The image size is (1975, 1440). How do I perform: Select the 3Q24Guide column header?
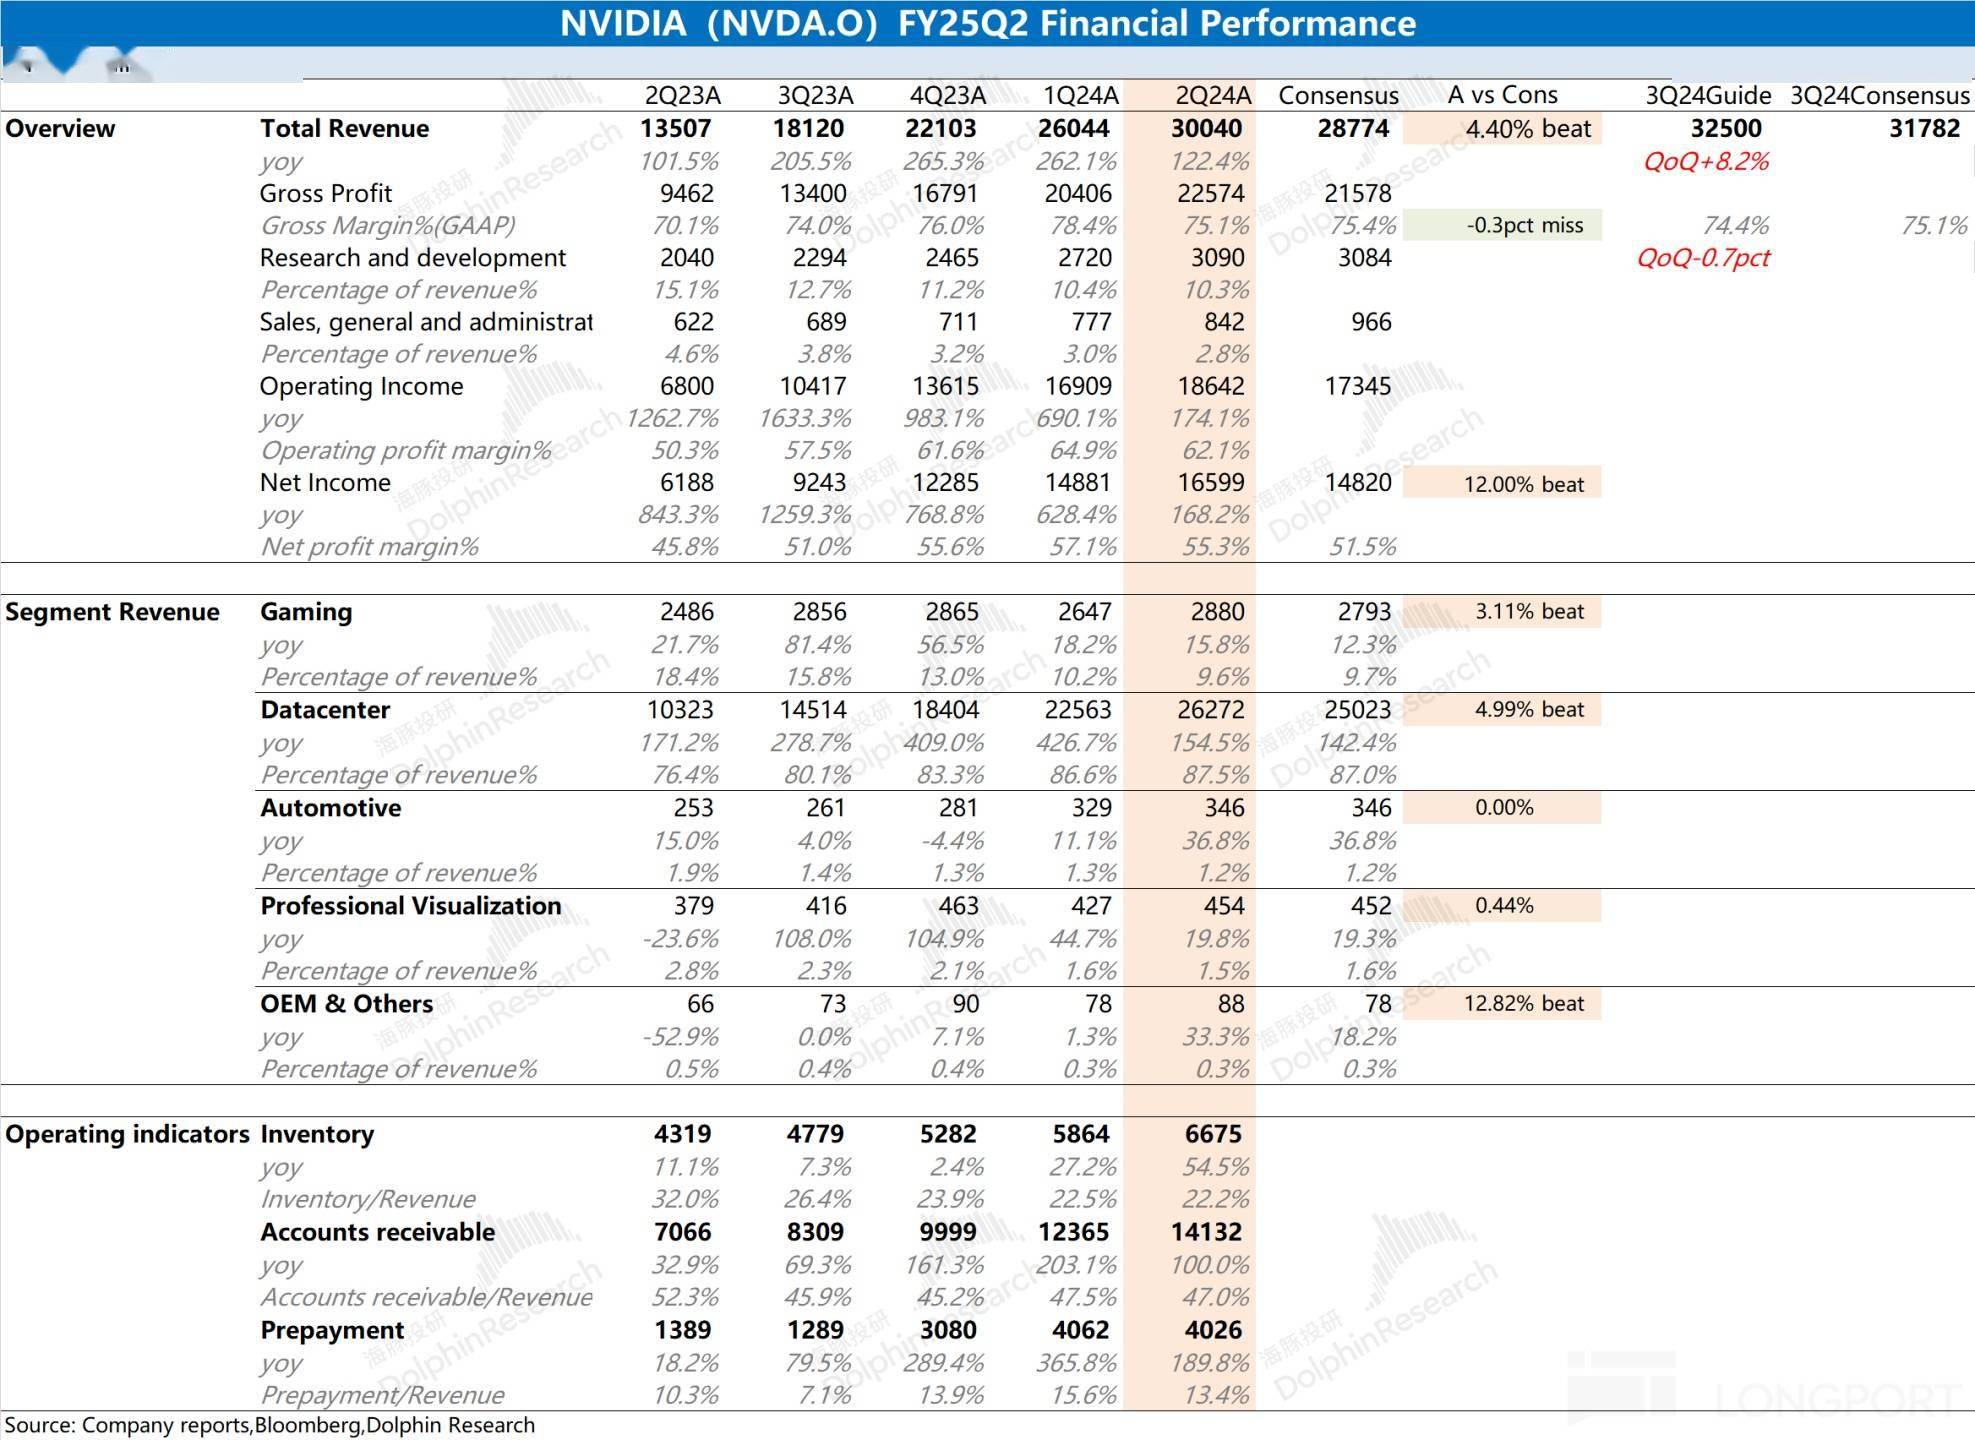coord(1708,95)
